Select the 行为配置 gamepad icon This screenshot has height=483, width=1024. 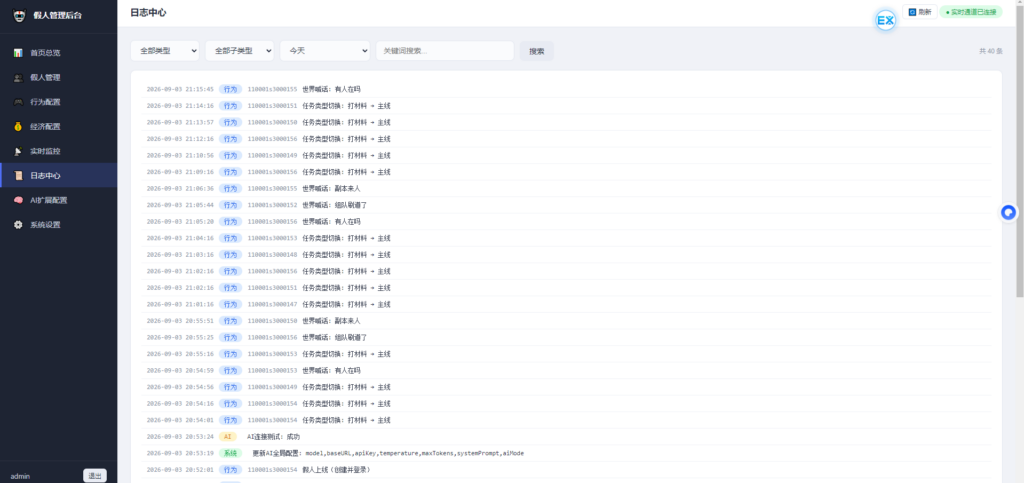pos(18,102)
